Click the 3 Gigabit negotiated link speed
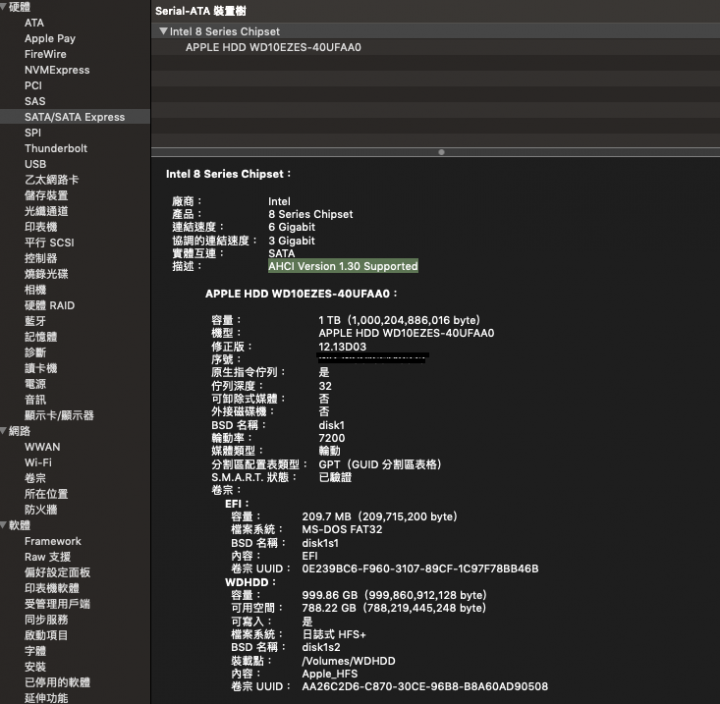This screenshot has height=704, width=720. [292, 241]
